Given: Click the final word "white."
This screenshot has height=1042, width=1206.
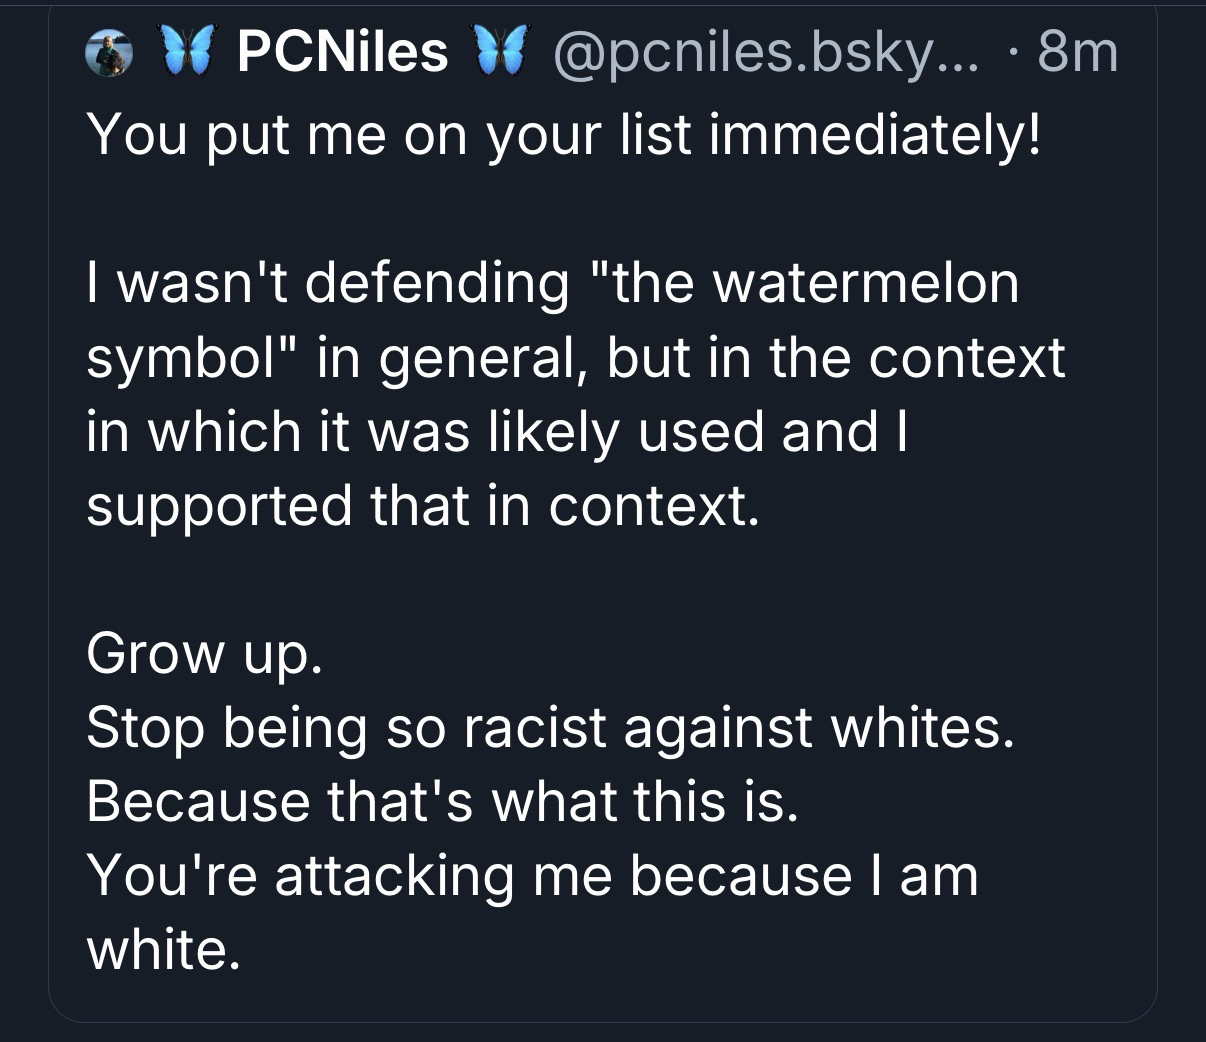Looking at the screenshot, I should (x=163, y=949).
